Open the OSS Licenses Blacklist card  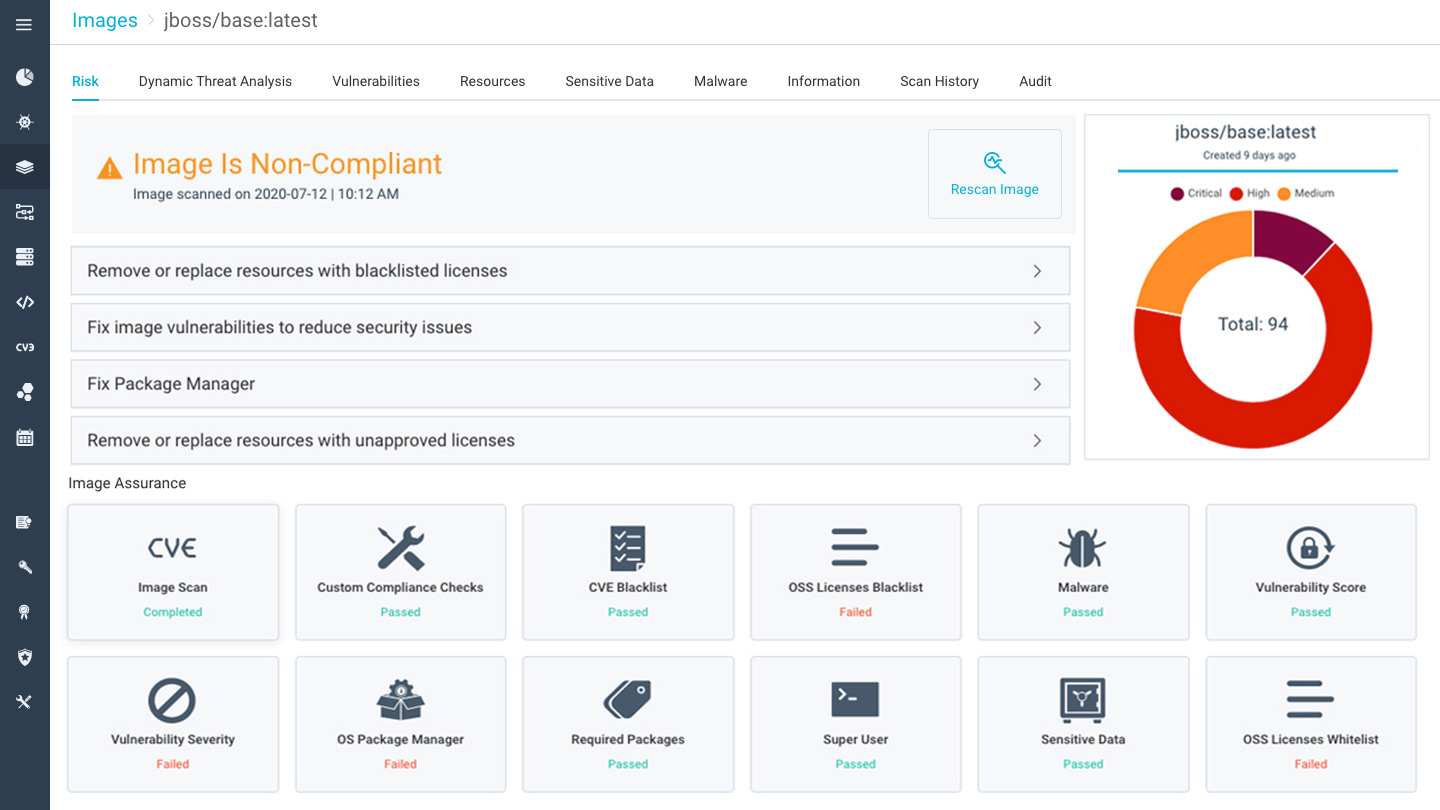click(856, 572)
